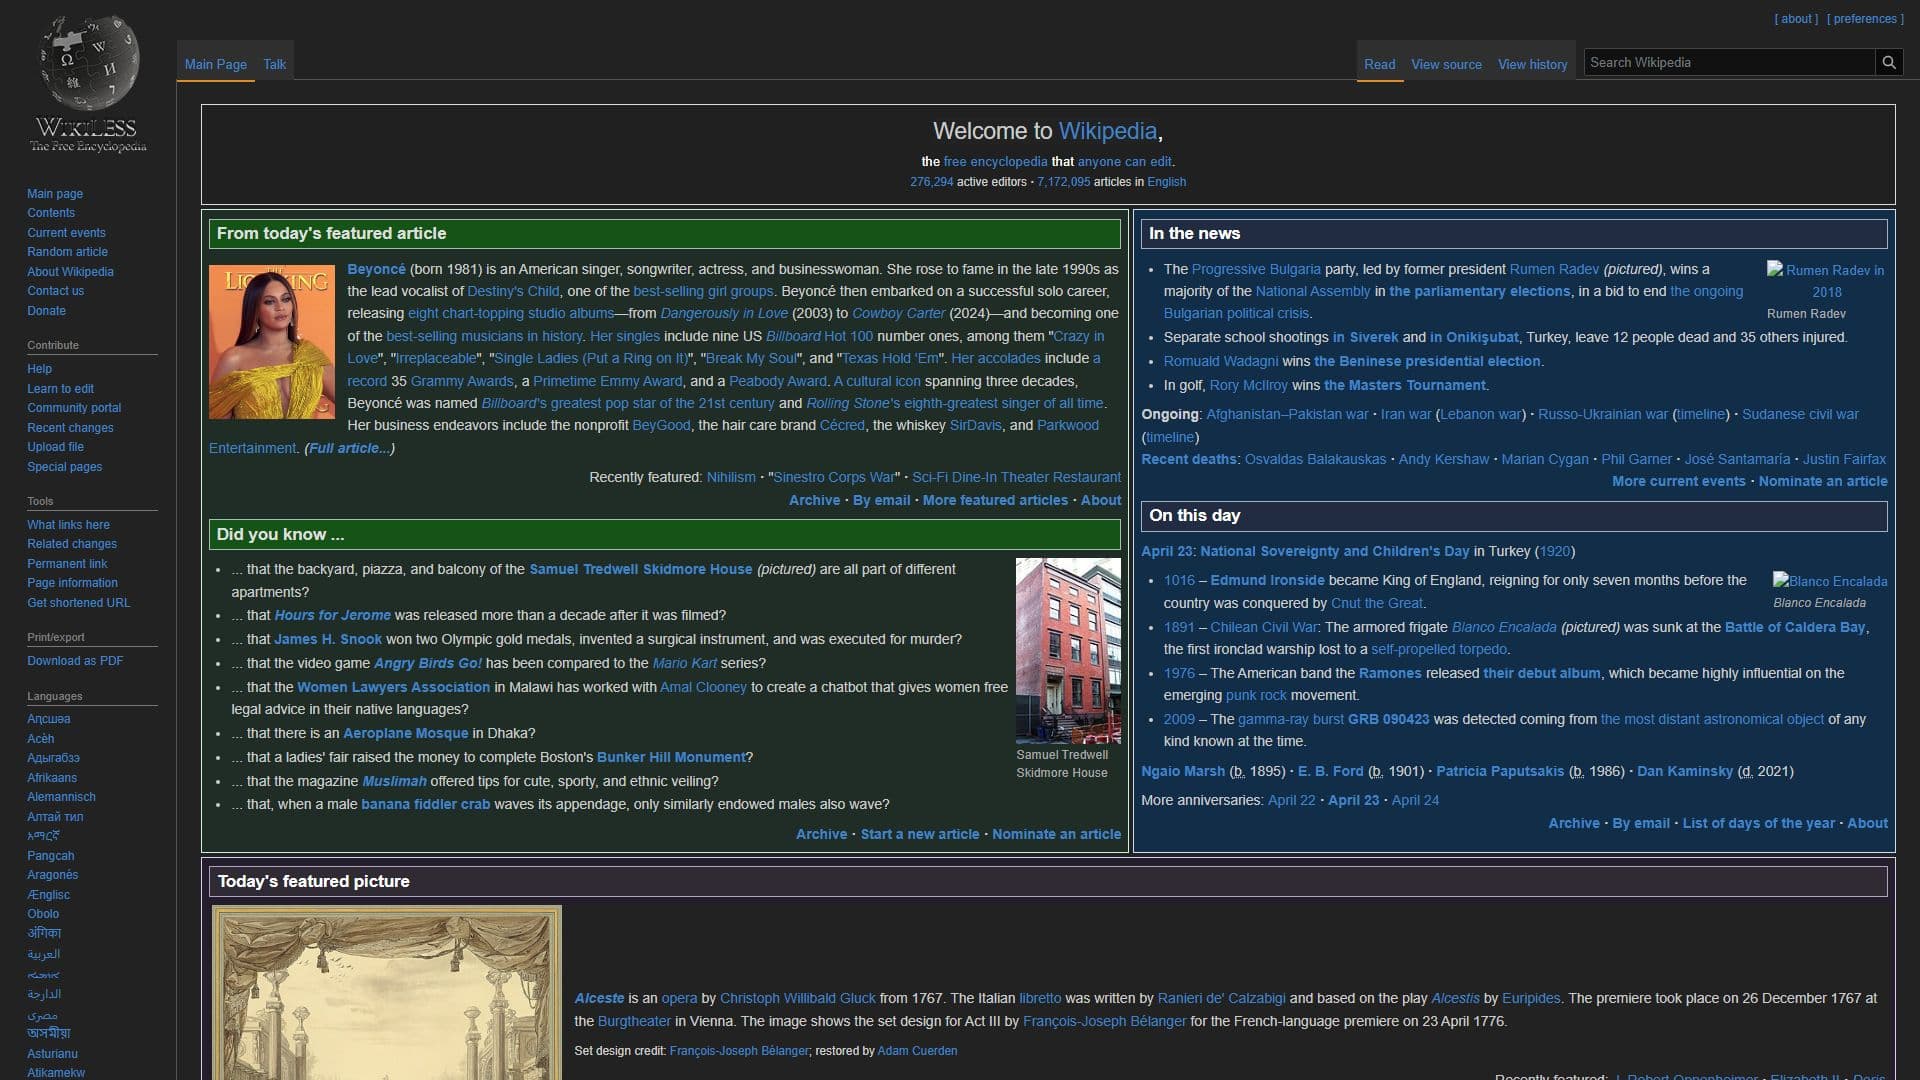
Task: Open the preferences link at top right
Action: 1865,19
